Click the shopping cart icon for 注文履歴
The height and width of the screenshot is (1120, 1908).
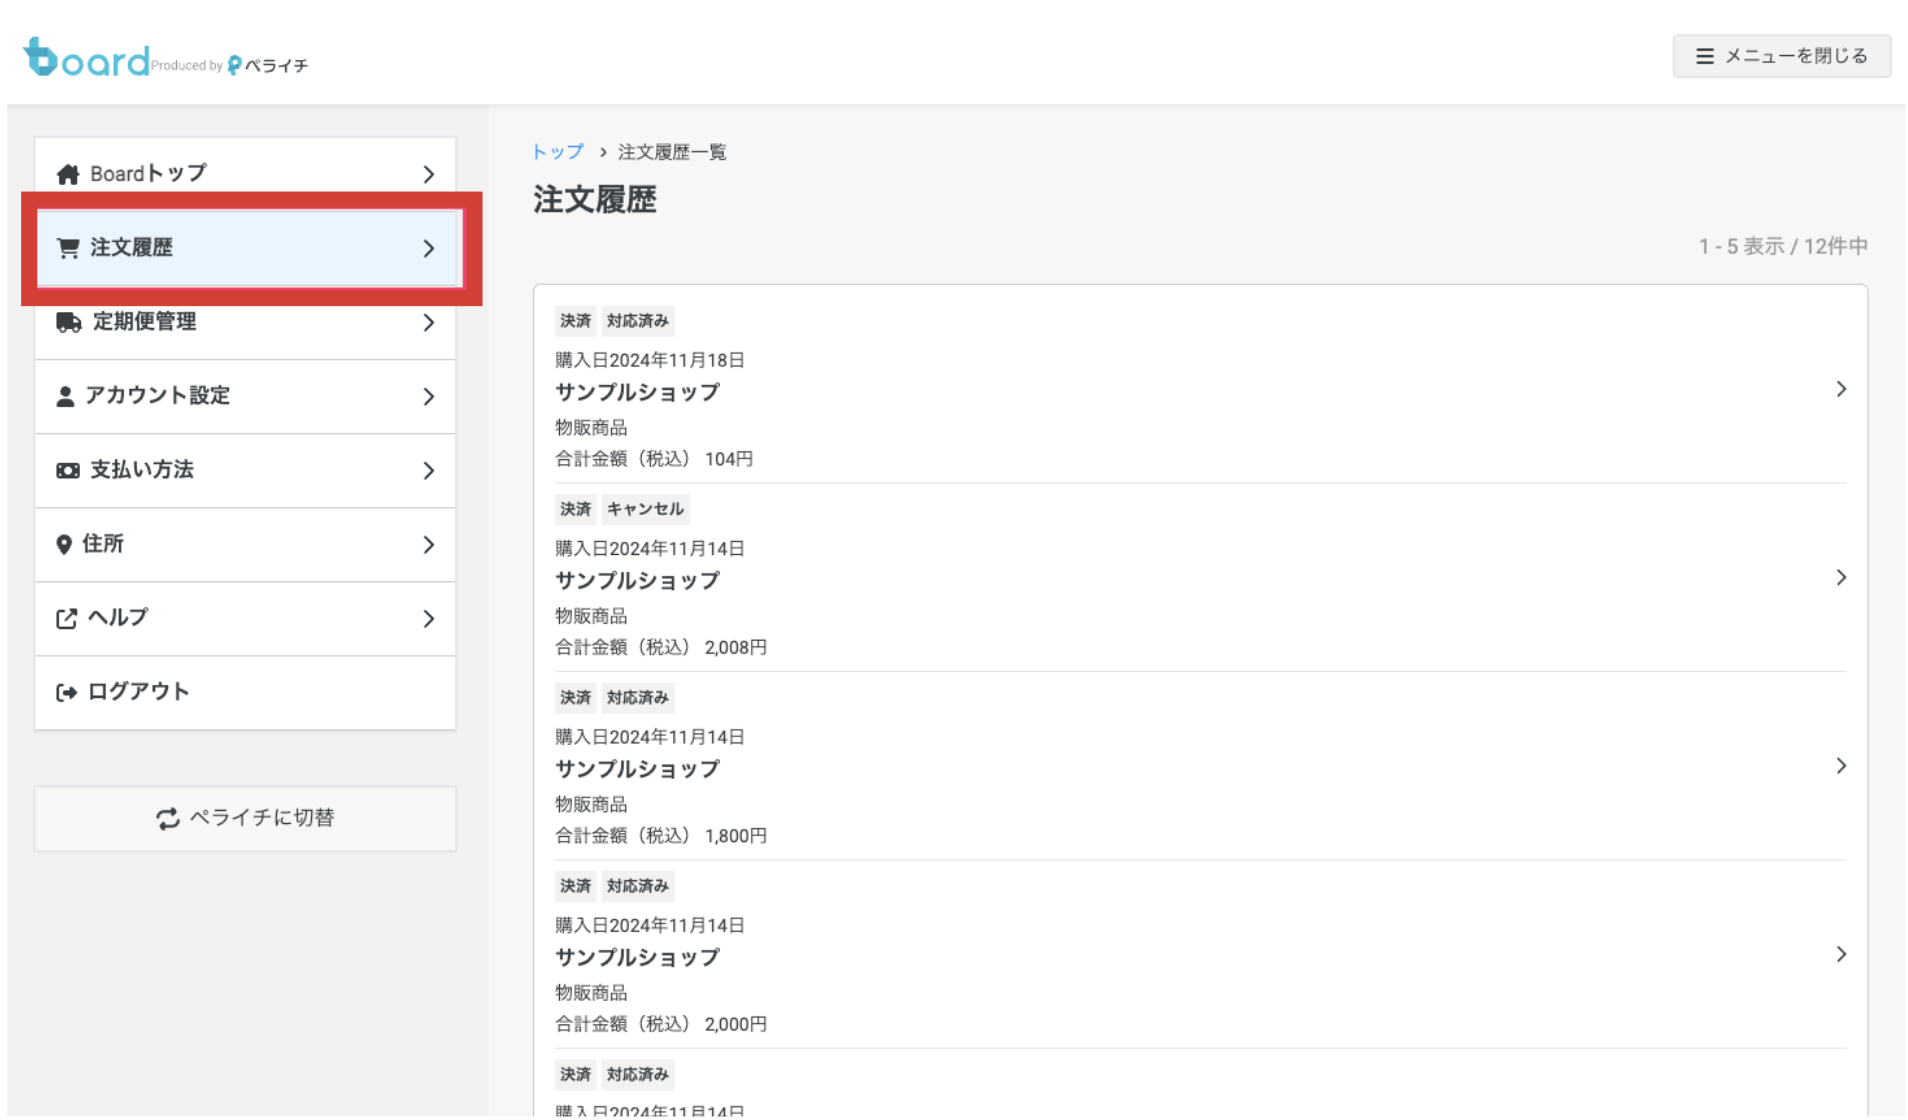coord(68,248)
